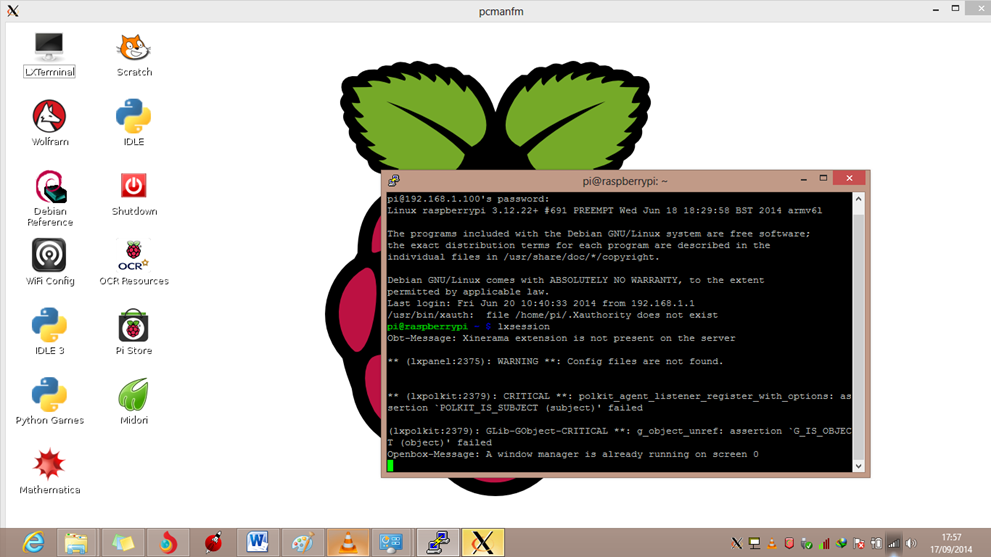Click the pcmanfm window title
The image size is (991, 557).
click(x=501, y=11)
